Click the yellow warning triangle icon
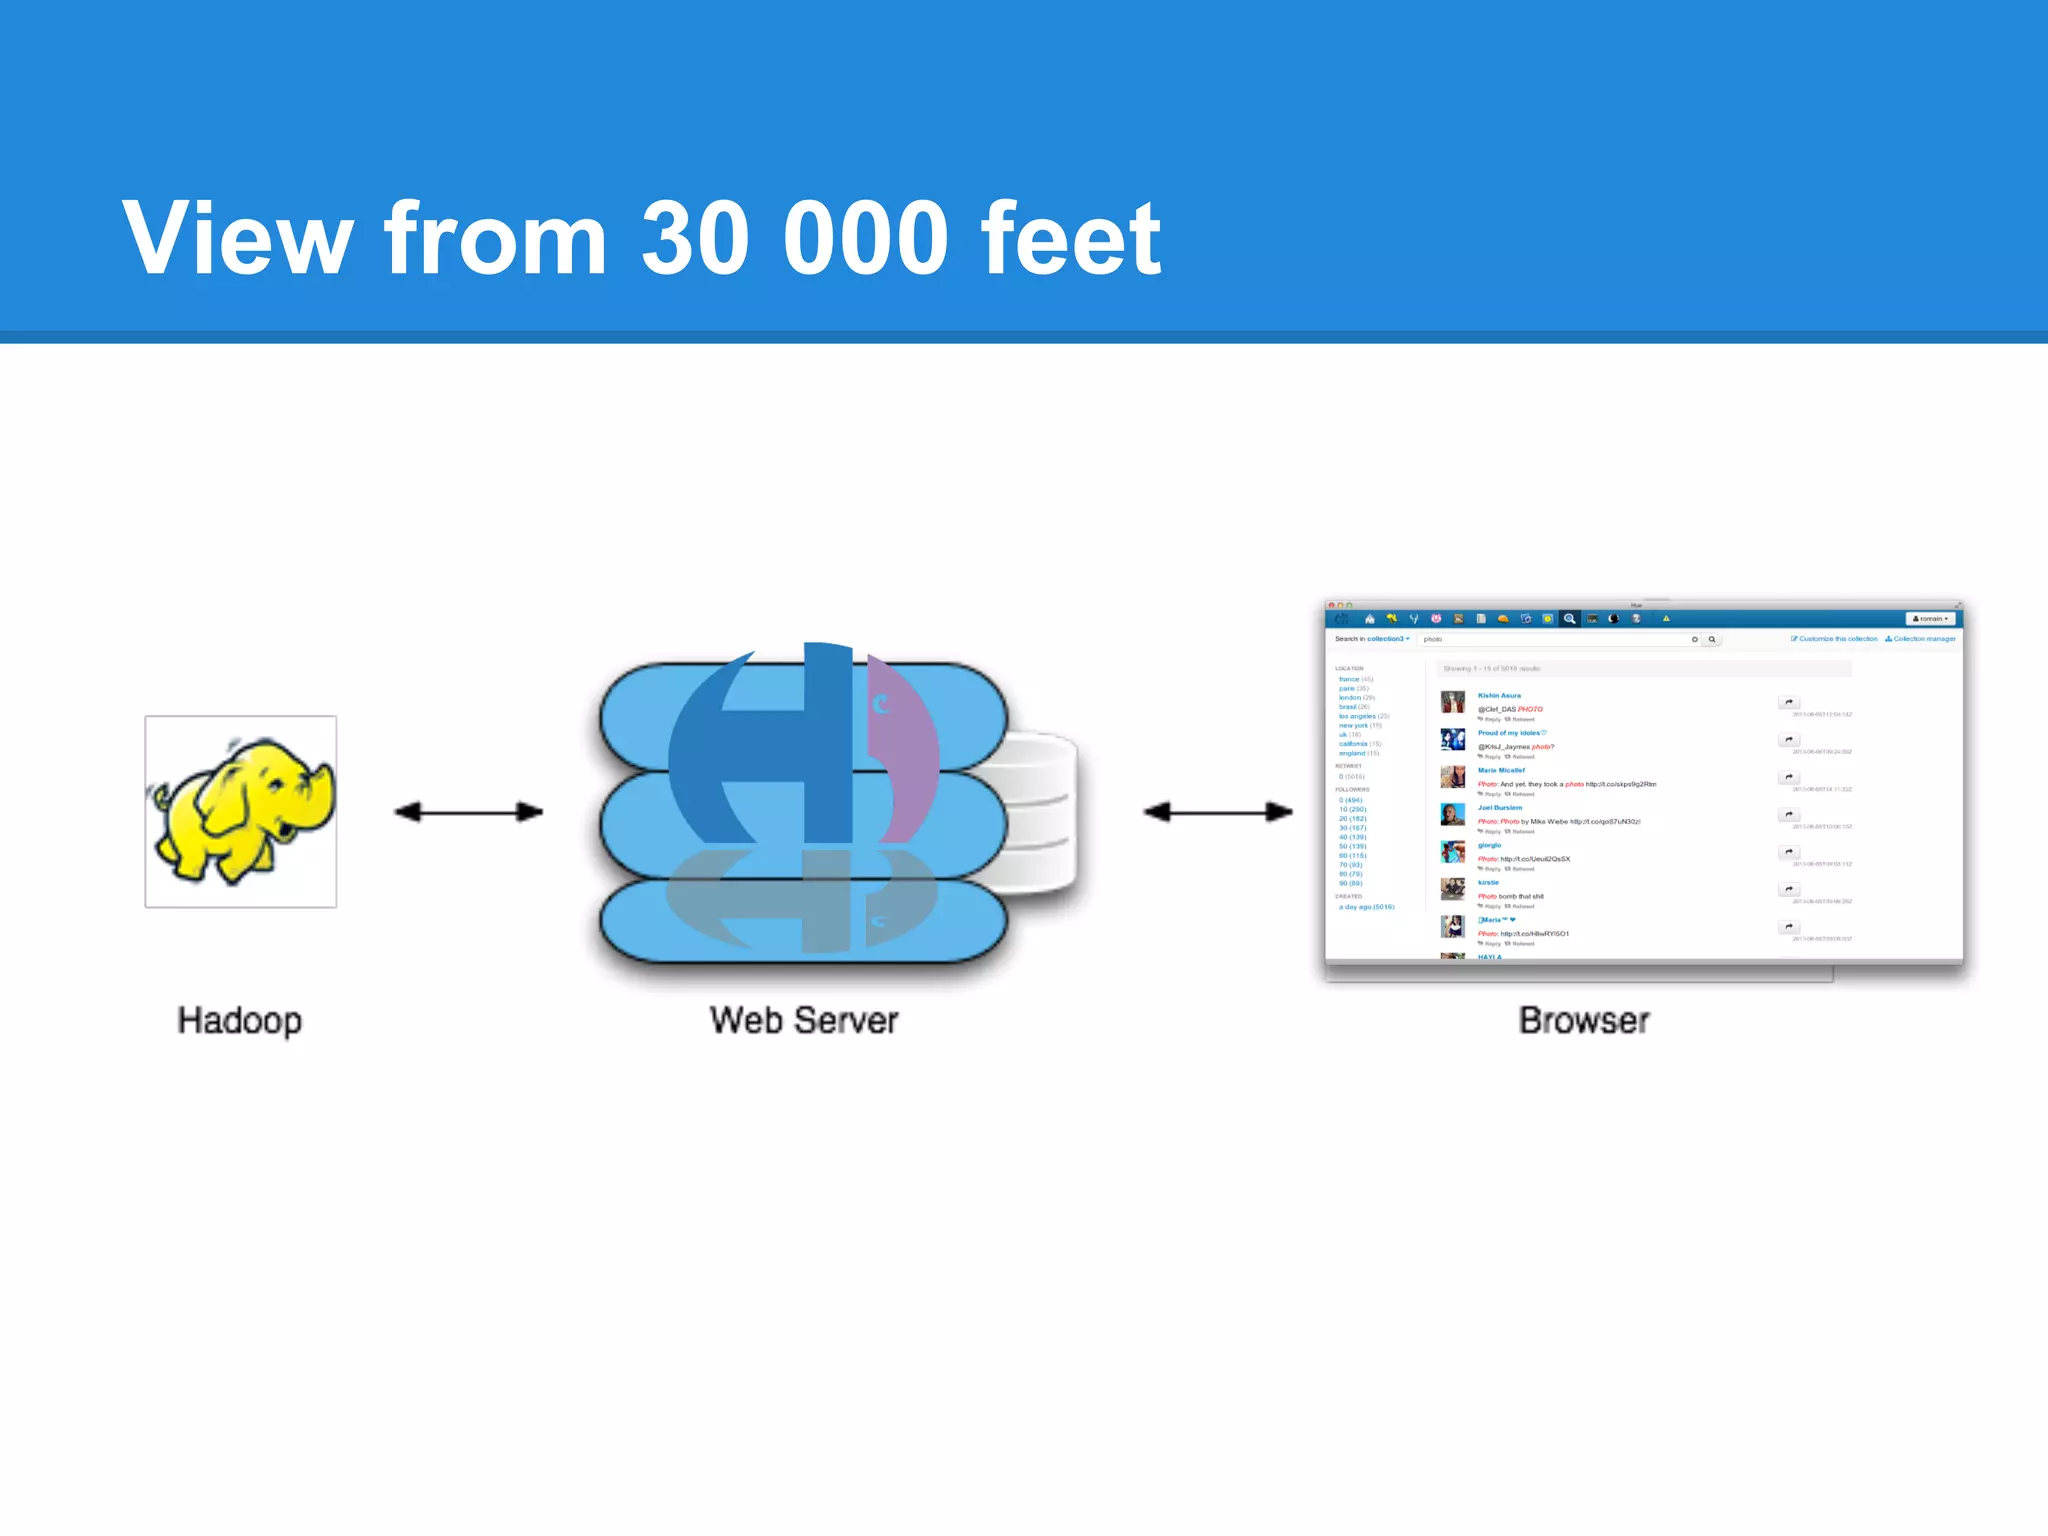The height and width of the screenshot is (1536, 2048). [1666, 619]
